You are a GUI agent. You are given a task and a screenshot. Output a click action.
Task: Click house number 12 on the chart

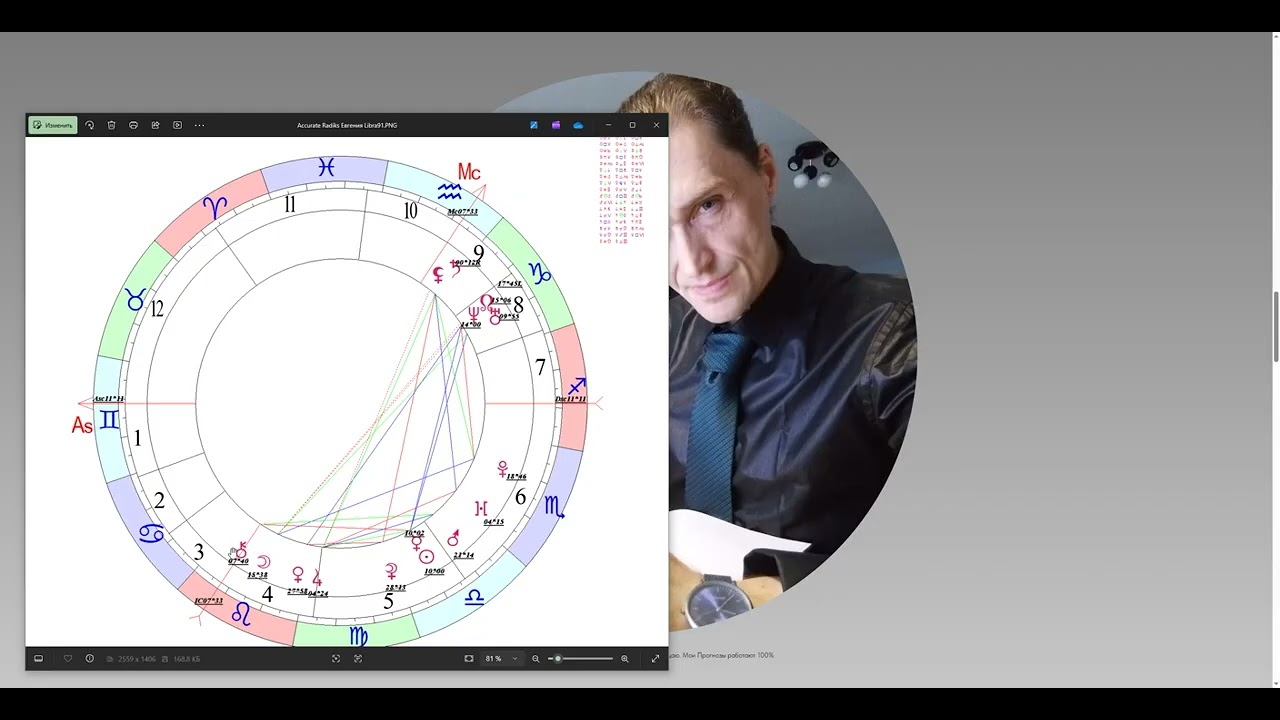[x=156, y=310]
